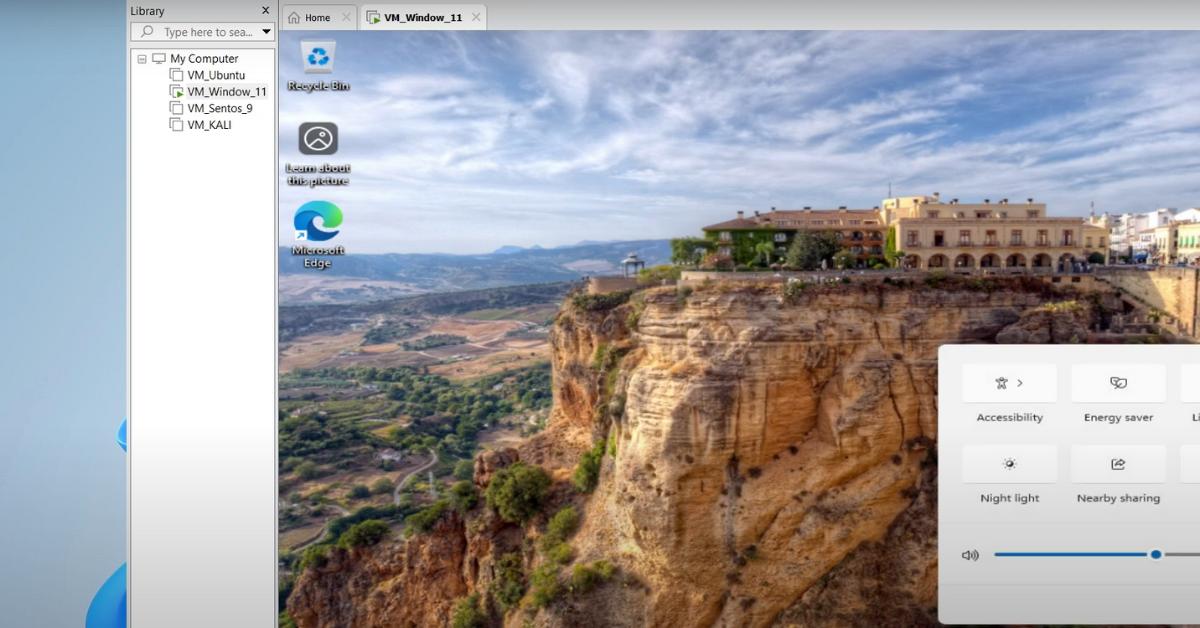Collapse the My Computer tree node

(142, 59)
